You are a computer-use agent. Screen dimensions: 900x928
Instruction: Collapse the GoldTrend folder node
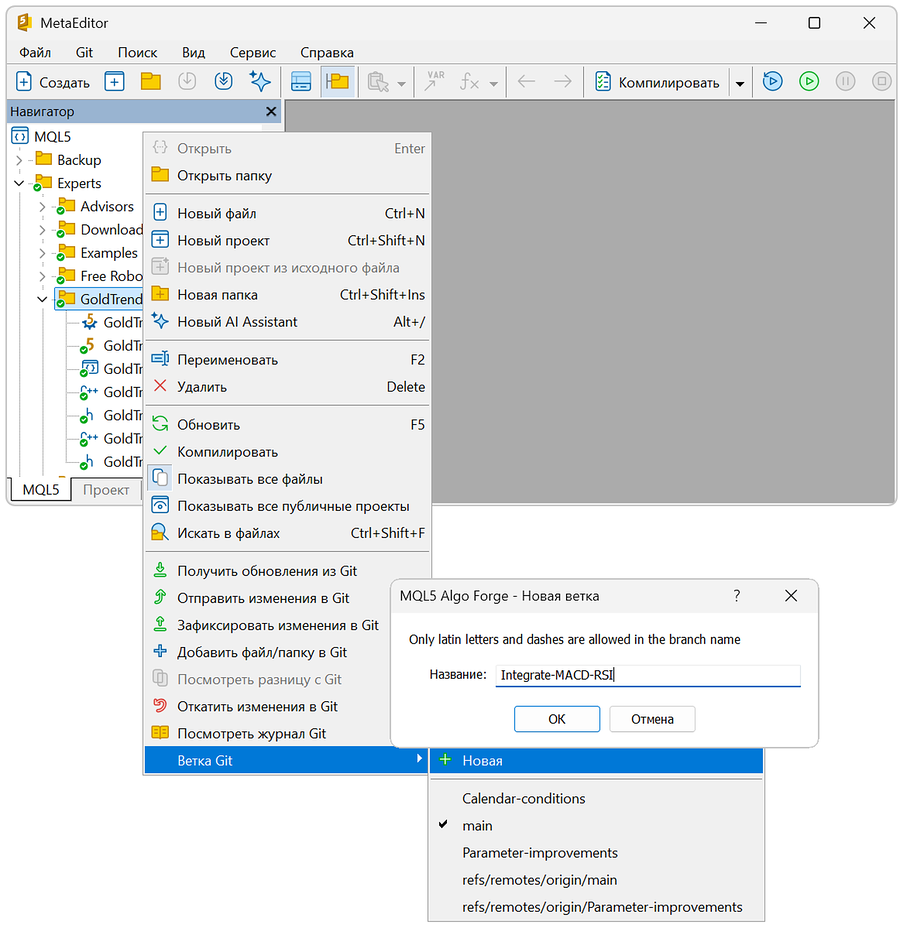[x=42, y=299]
